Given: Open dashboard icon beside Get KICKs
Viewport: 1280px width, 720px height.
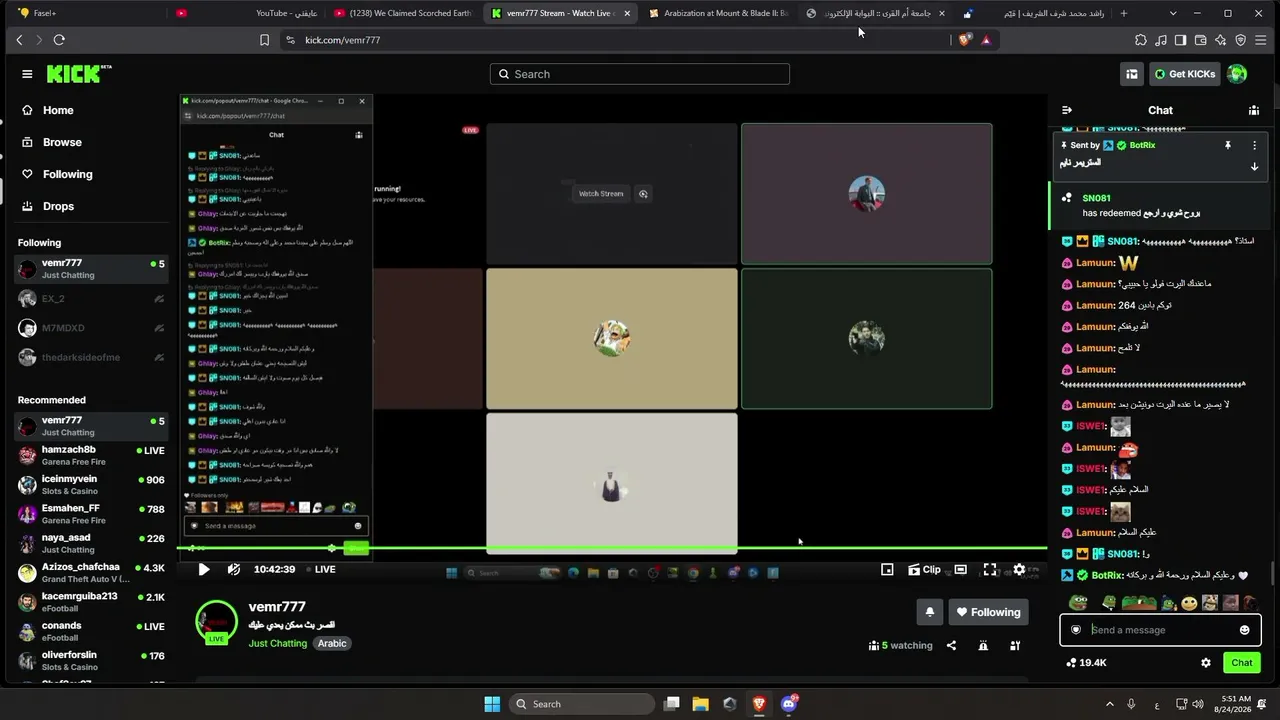Looking at the screenshot, I should pos(1132,74).
